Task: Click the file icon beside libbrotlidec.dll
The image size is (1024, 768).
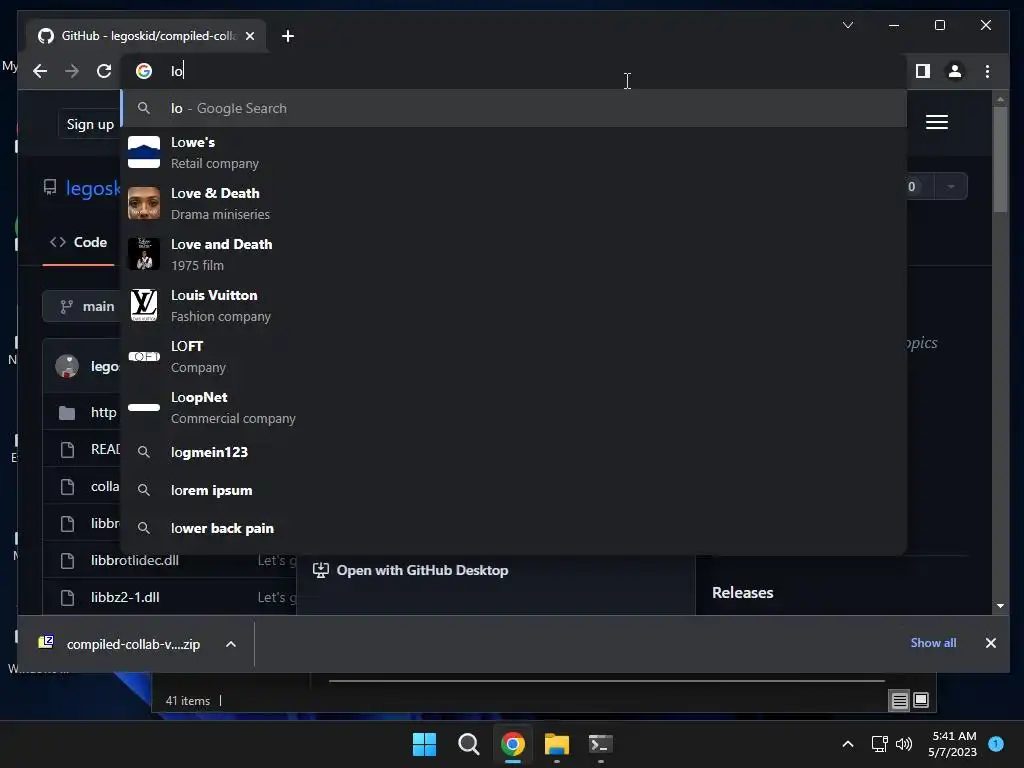Action: (x=67, y=560)
